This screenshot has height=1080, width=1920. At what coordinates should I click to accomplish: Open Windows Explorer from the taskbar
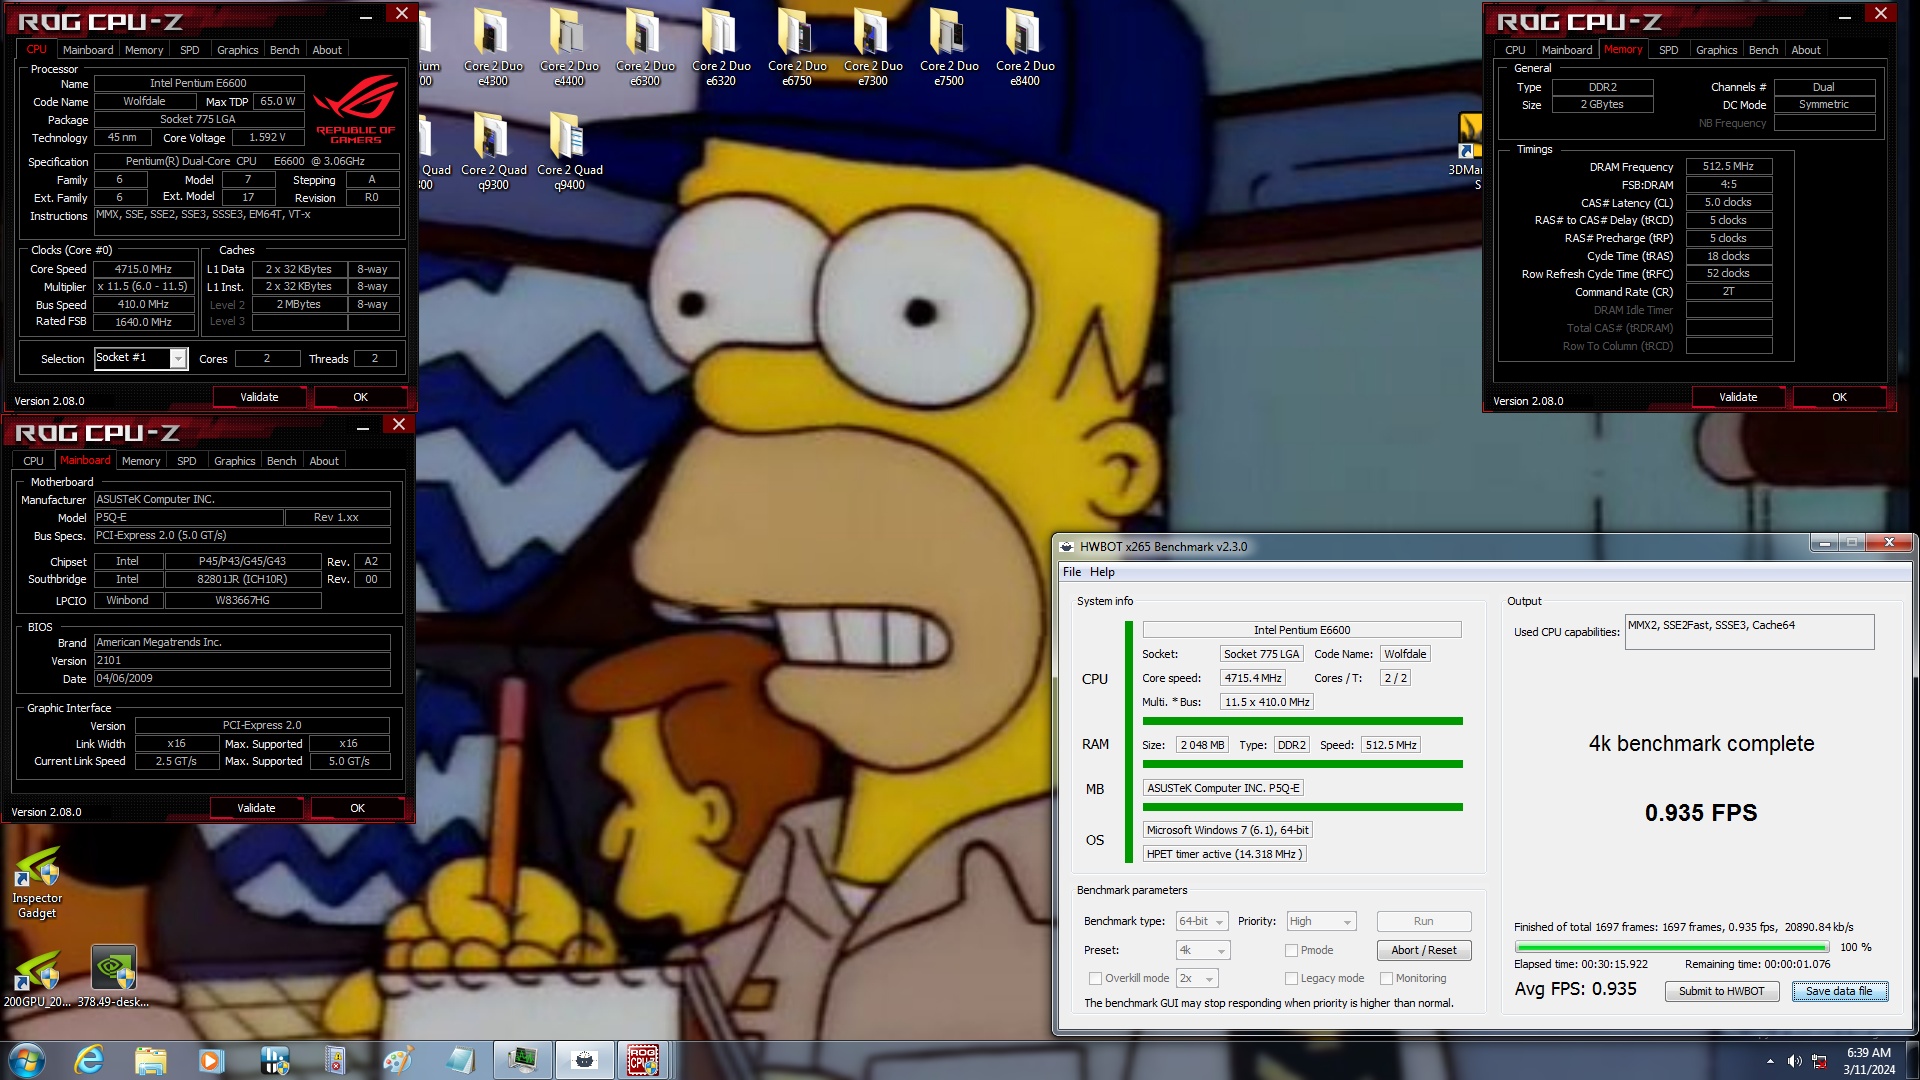click(150, 1059)
